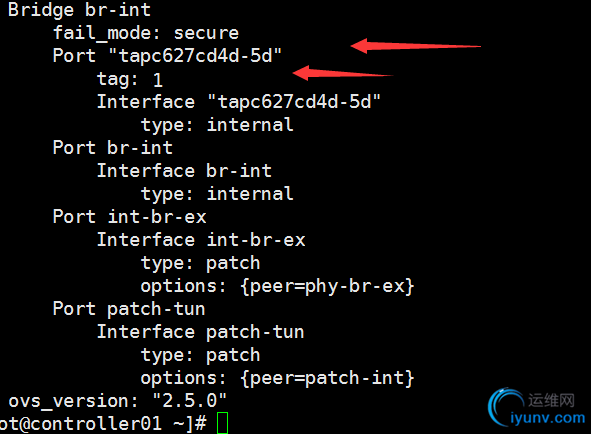Click the 'Interface patch-tun' line
Viewport: 591px width, 434px height.
pyautogui.click(x=200, y=332)
